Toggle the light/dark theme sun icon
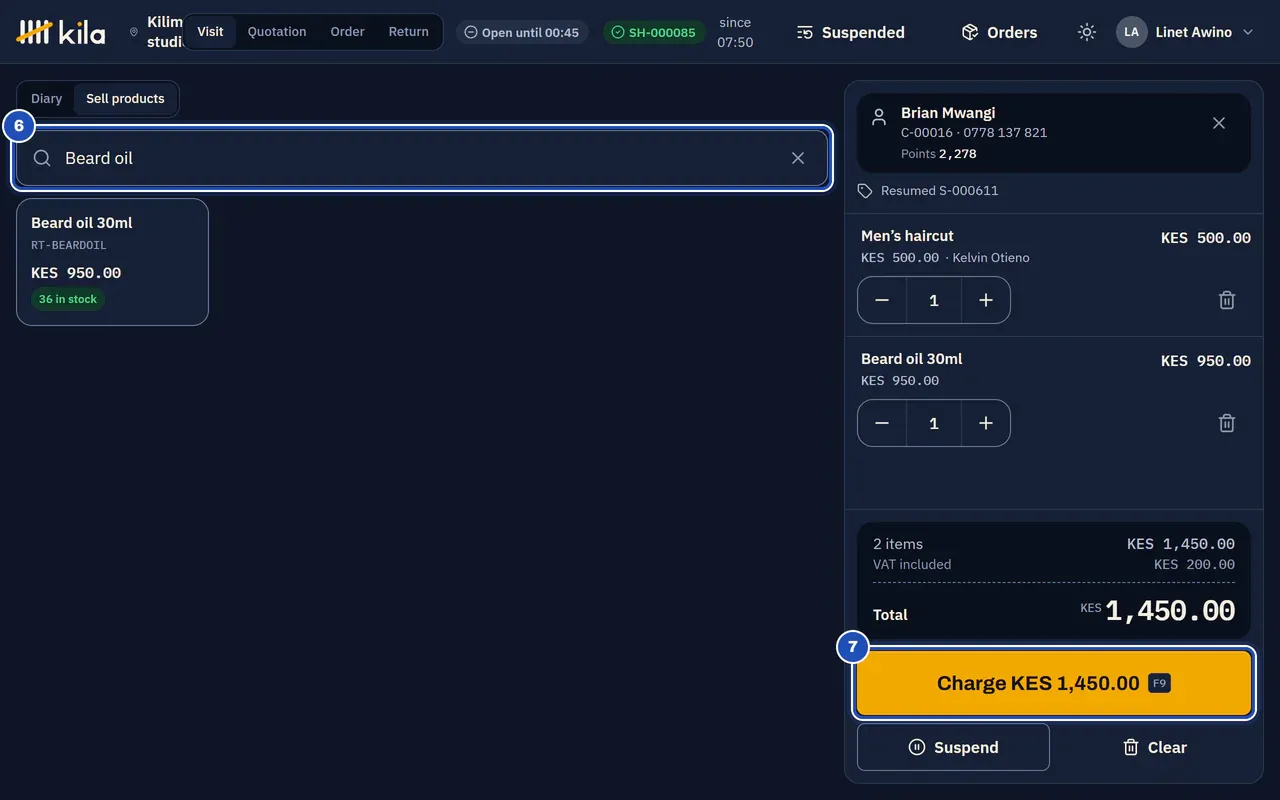 pyautogui.click(x=1087, y=32)
